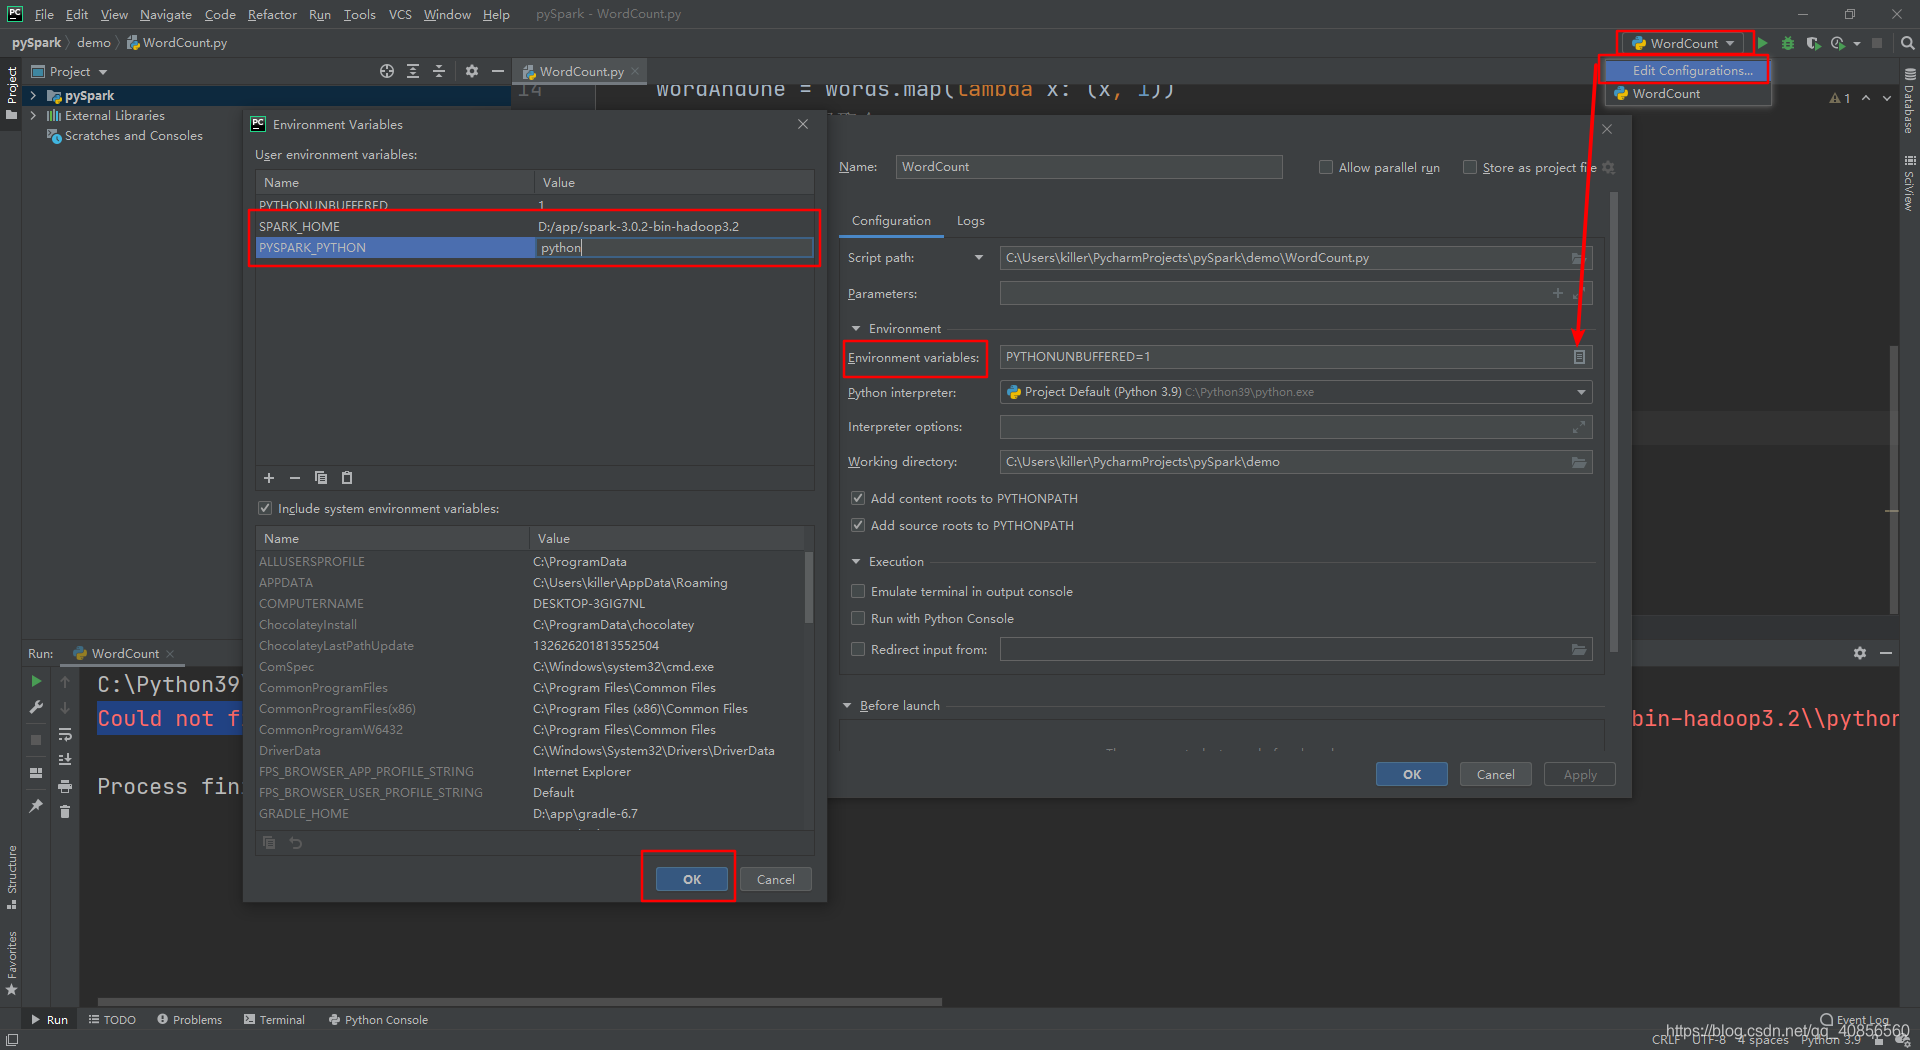This screenshot has height=1050, width=1920.
Task: Expand External Libraries tree node
Action: coord(33,116)
